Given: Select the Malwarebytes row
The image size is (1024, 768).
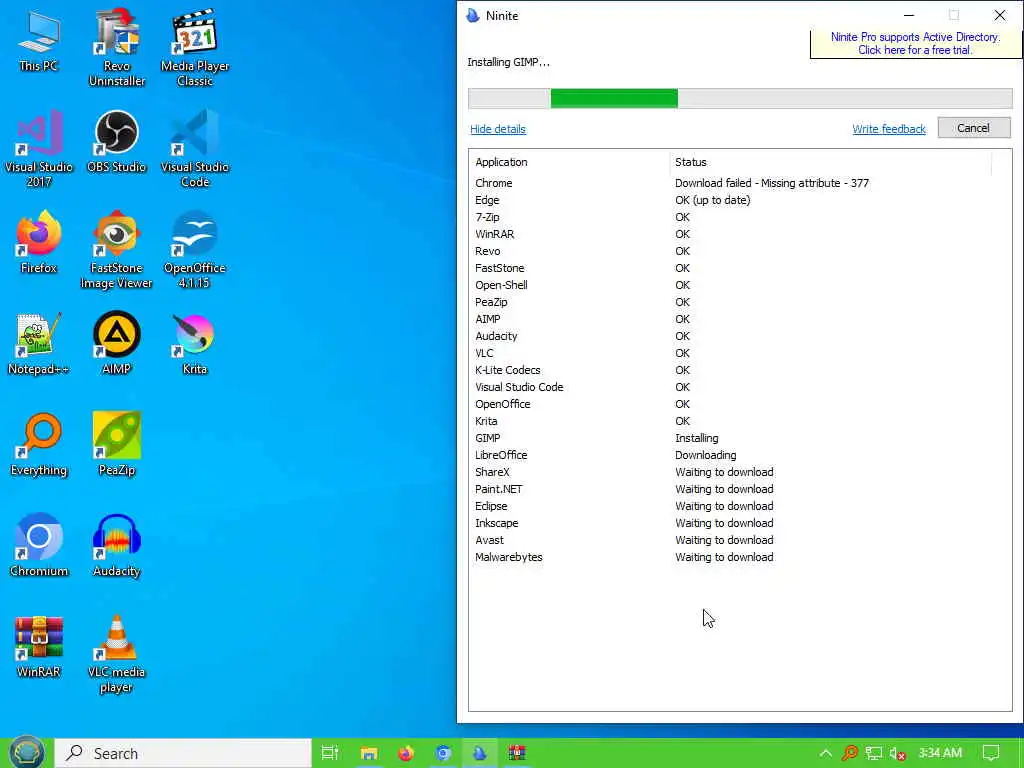Looking at the screenshot, I should (740, 557).
